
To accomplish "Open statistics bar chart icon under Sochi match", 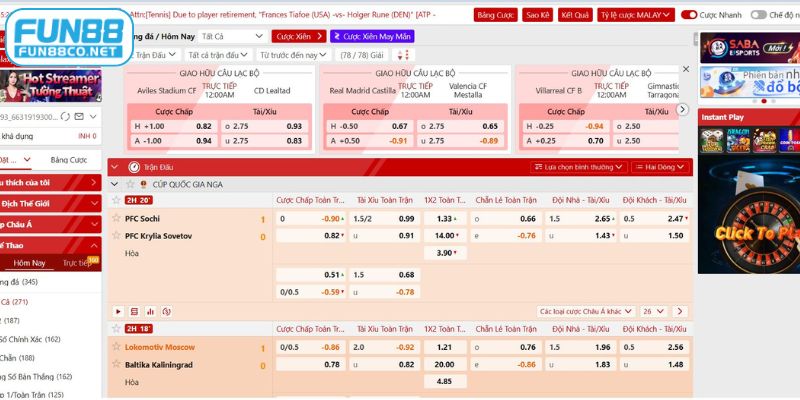I will coord(148,311).
